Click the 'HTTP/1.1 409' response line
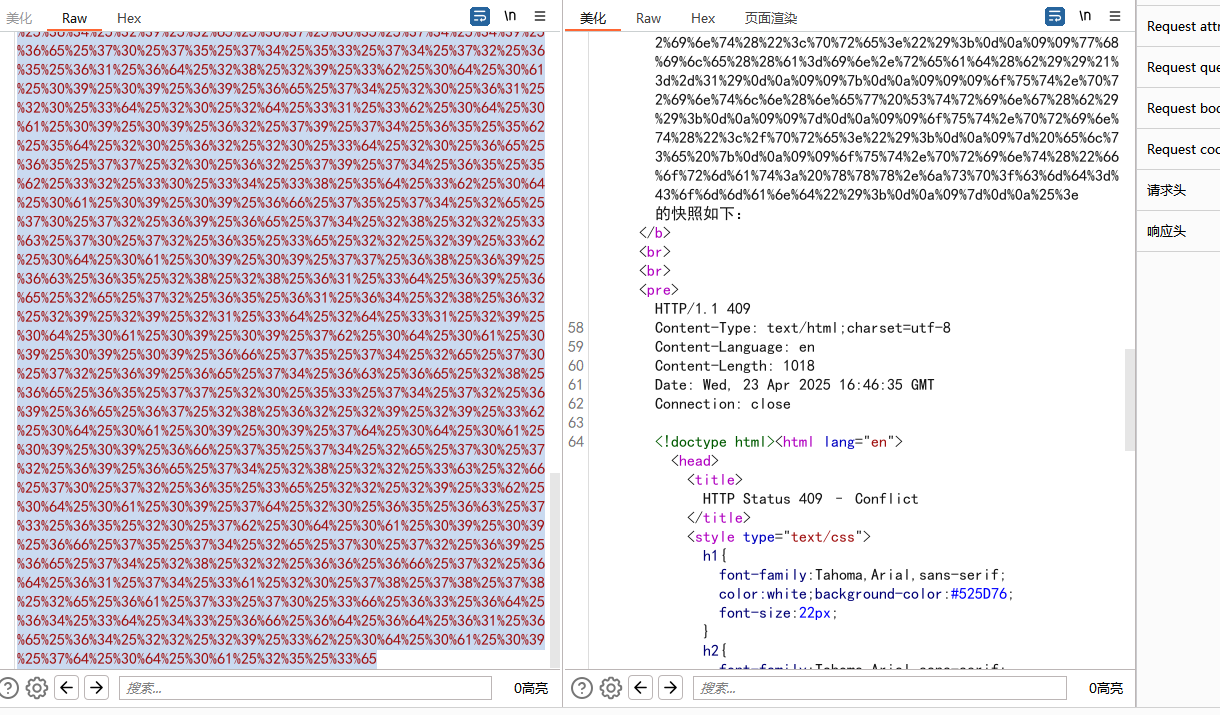 (702, 309)
